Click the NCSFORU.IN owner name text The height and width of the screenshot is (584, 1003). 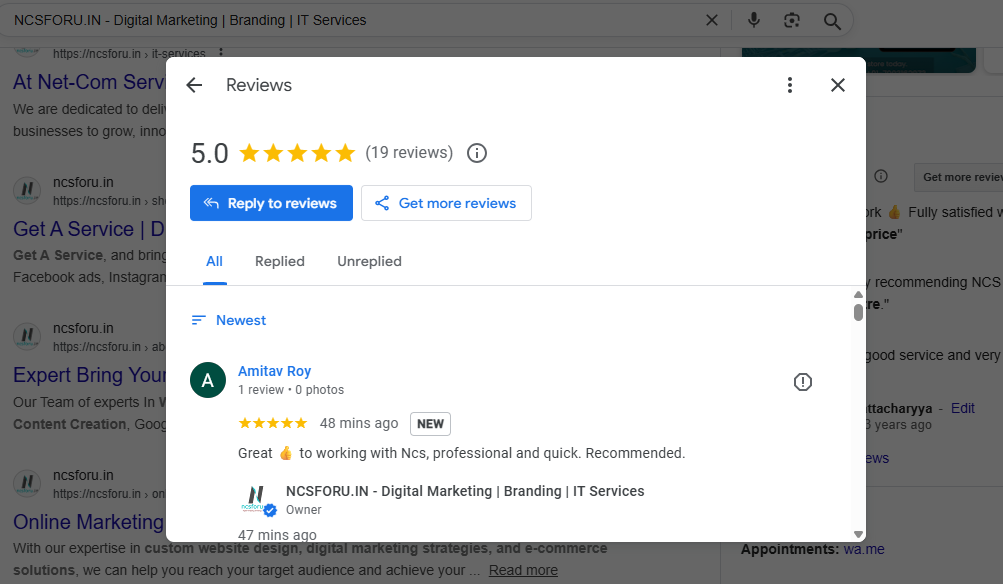point(465,491)
